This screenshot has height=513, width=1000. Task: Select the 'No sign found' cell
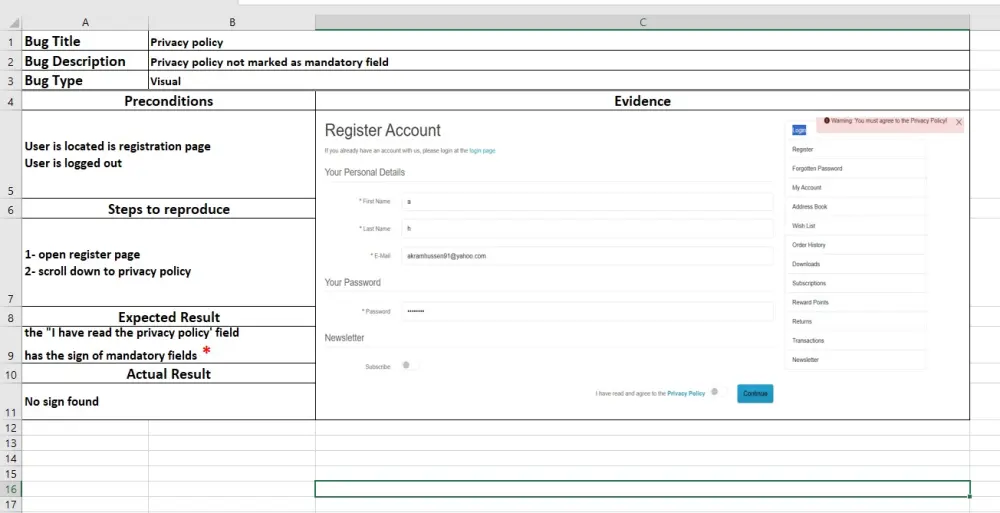[x=168, y=401]
